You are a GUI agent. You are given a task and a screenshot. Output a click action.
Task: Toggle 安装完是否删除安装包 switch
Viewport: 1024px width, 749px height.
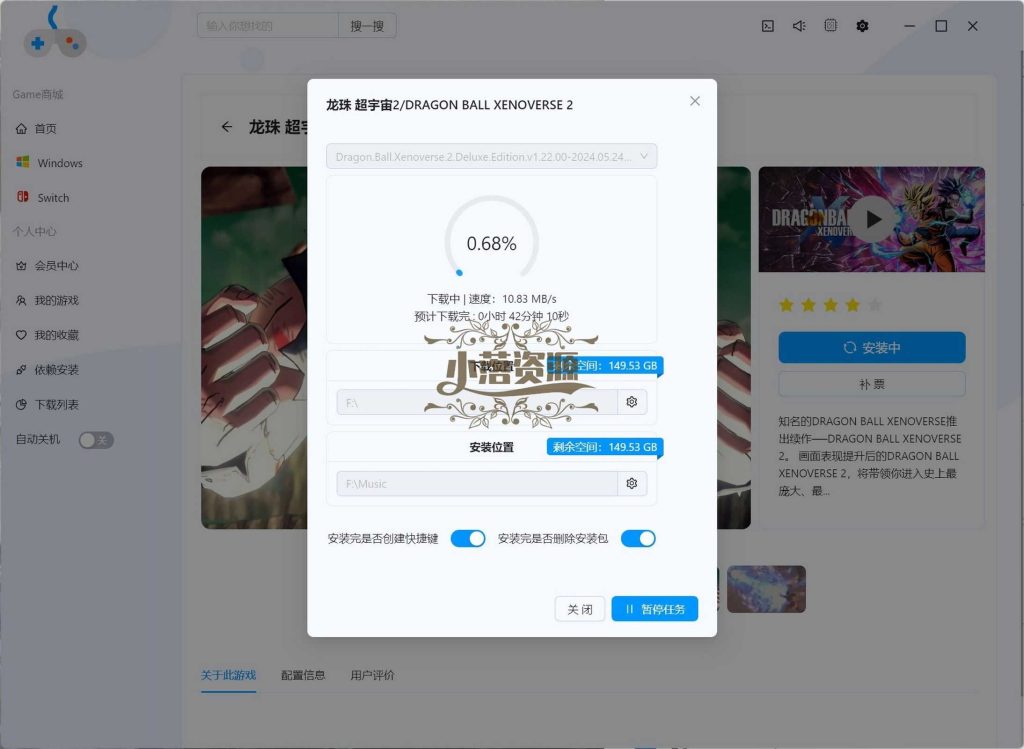pyautogui.click(x=638, y=539)
